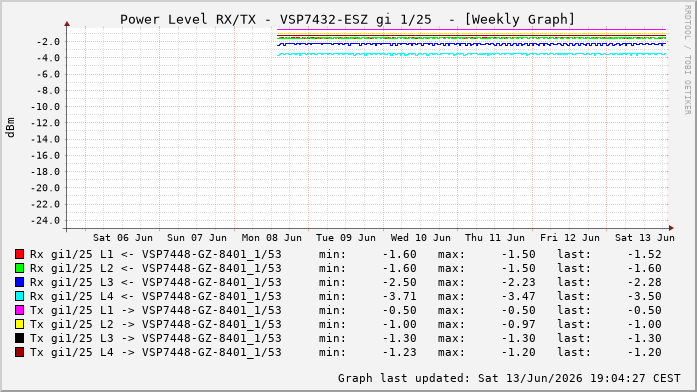Image resolution: width=697 pixels, height=392 pixels.
Task: Click the -24.0 y-axis tick label
Action: point(45,221)
